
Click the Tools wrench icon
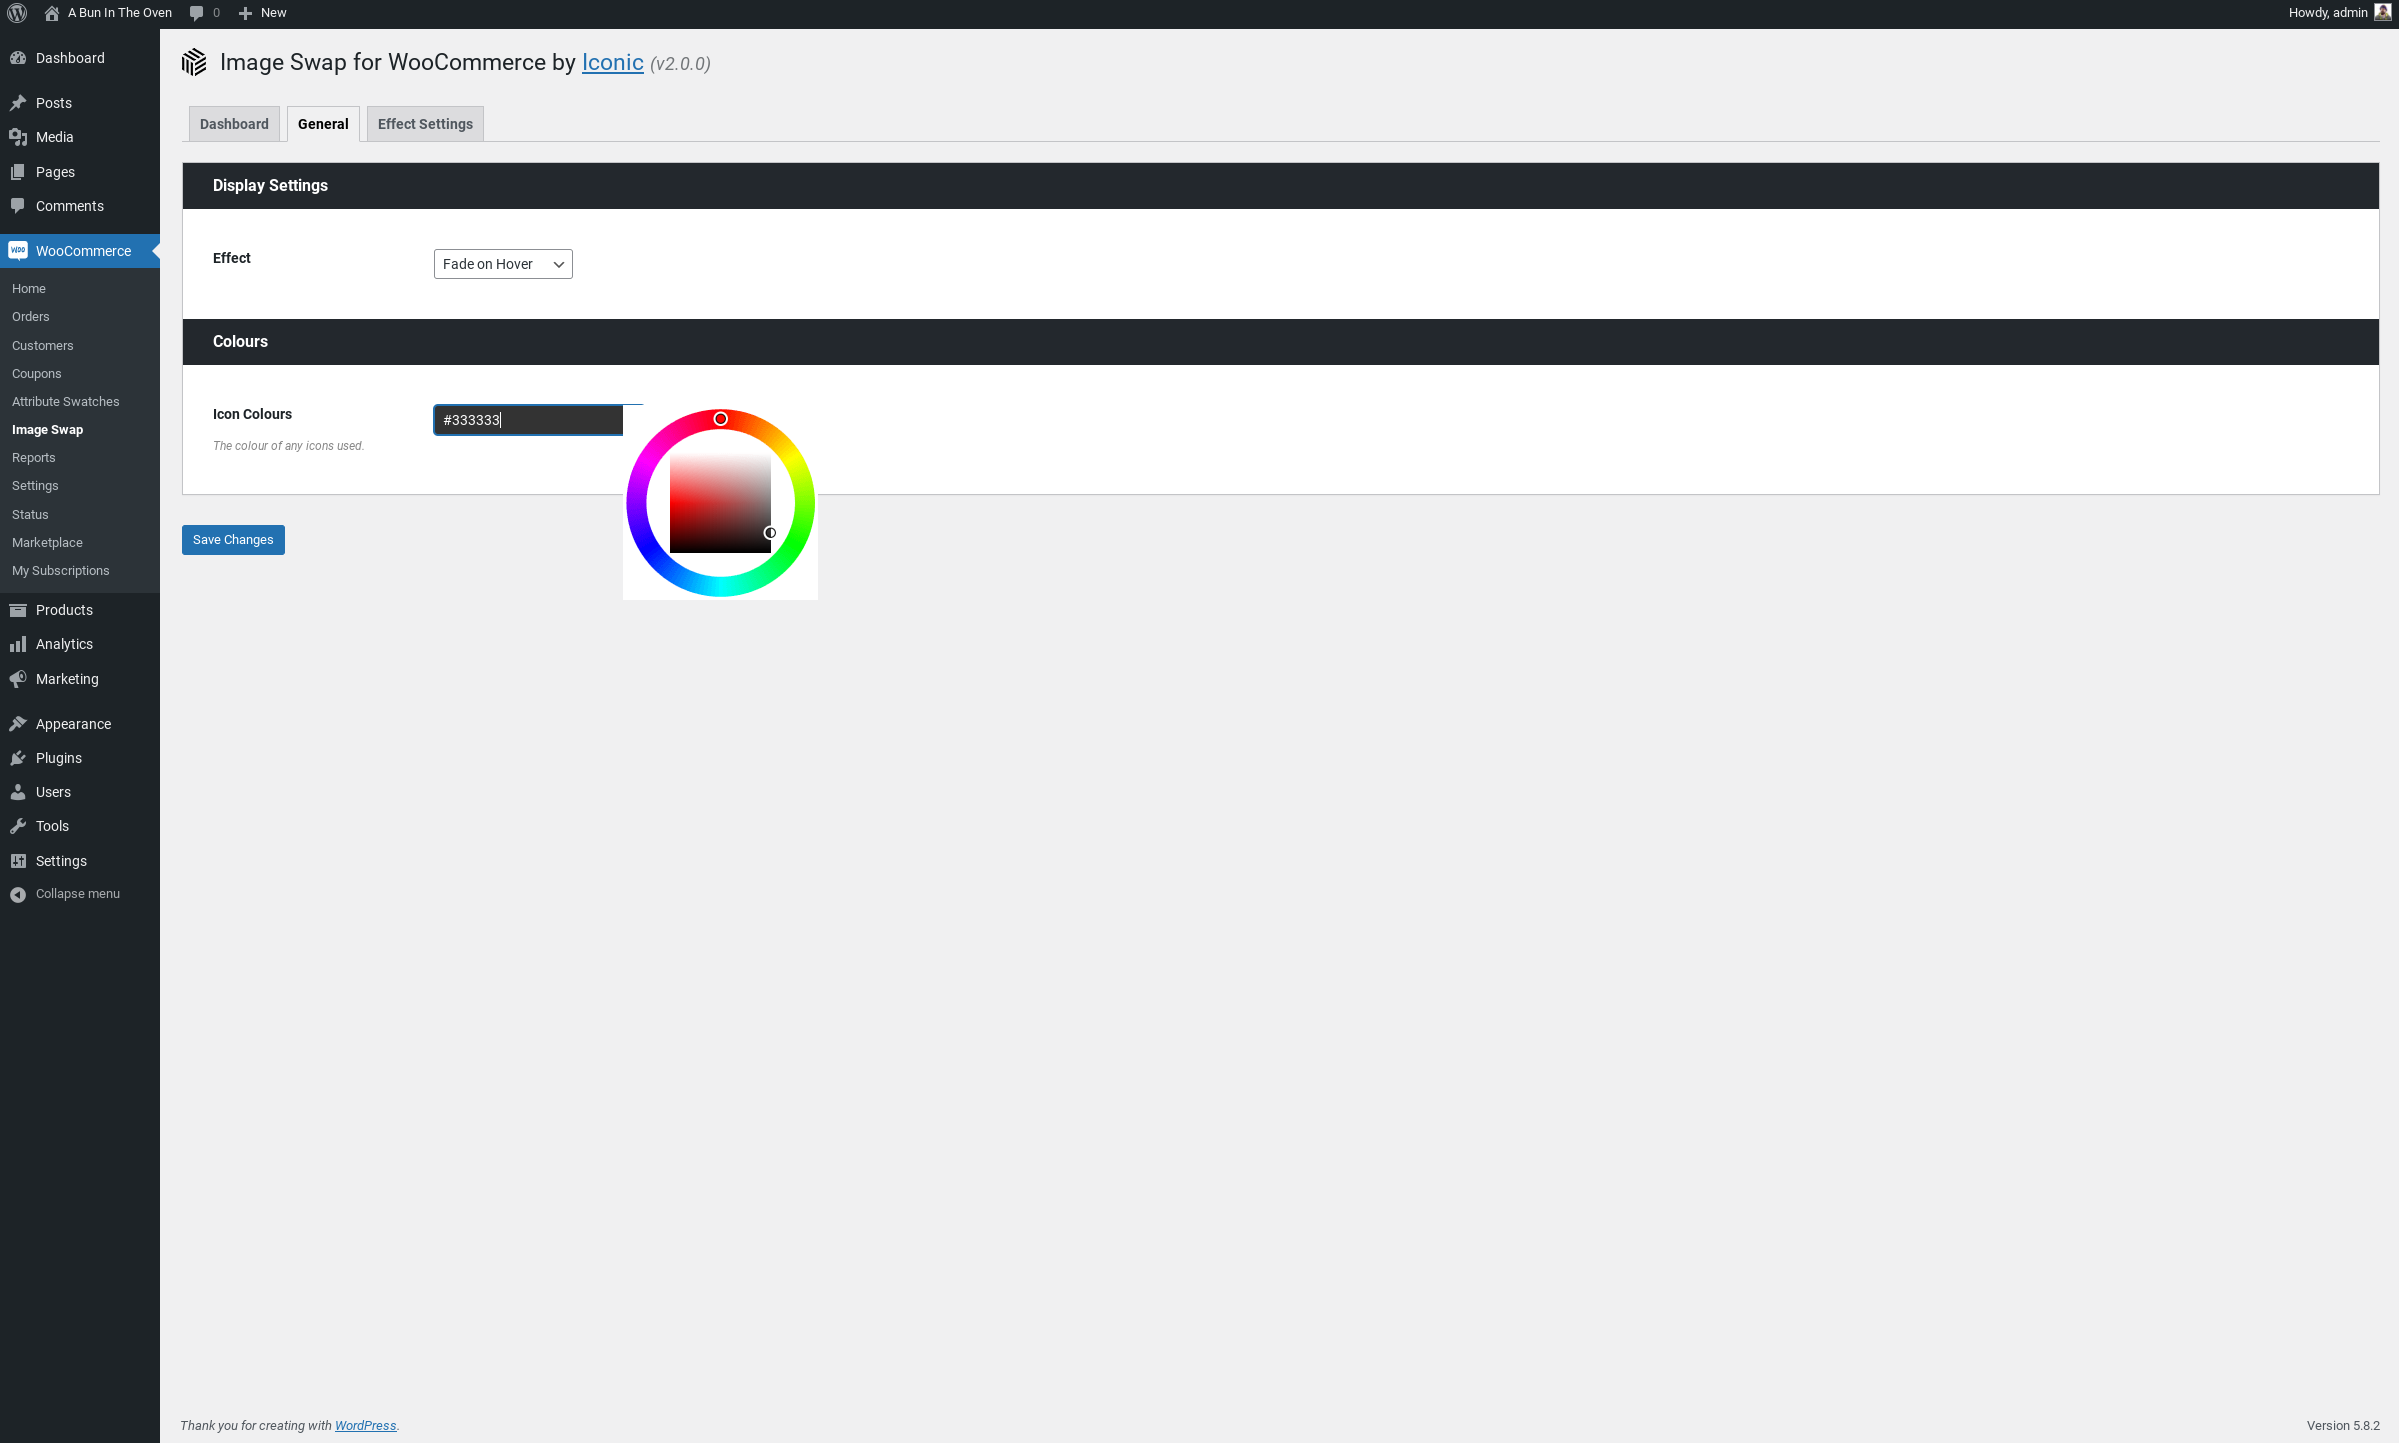[x=18, y=826]
